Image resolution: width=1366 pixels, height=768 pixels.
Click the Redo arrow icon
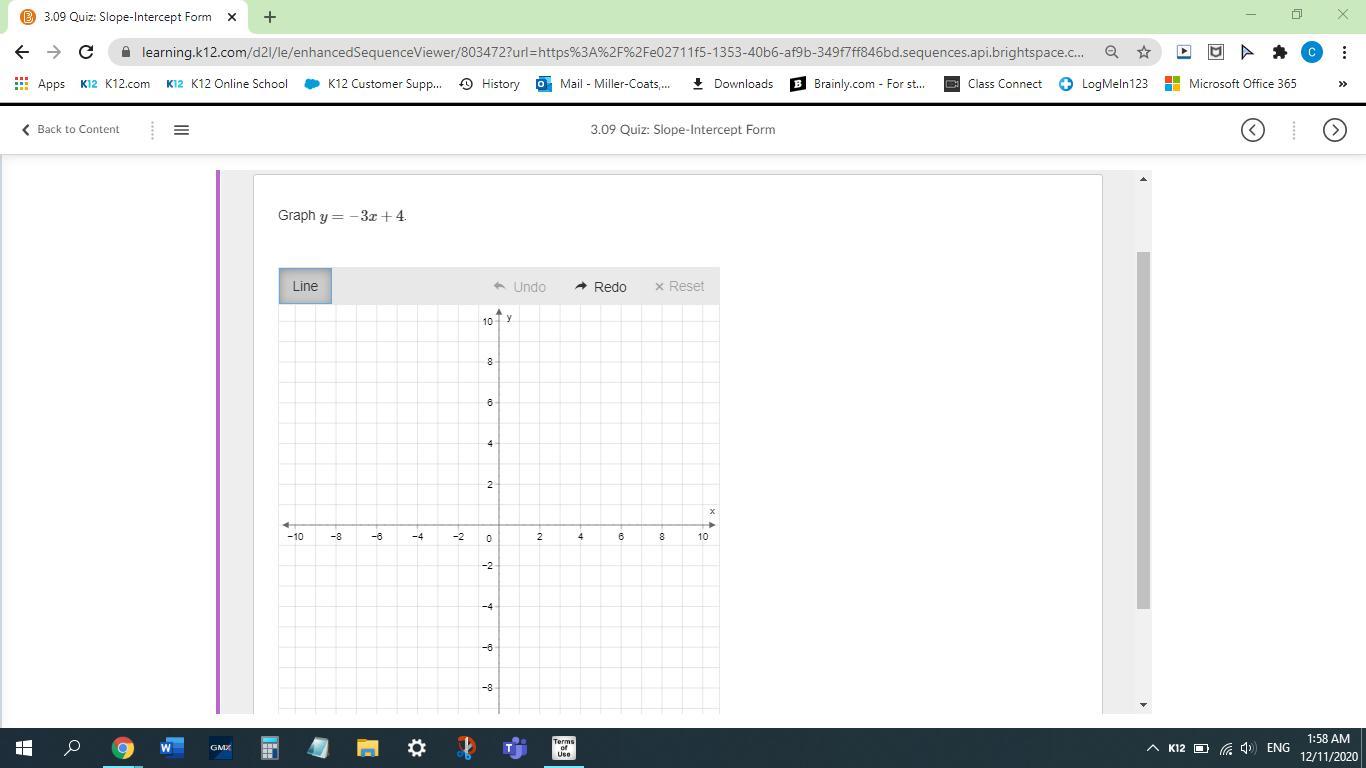[581, 286]
